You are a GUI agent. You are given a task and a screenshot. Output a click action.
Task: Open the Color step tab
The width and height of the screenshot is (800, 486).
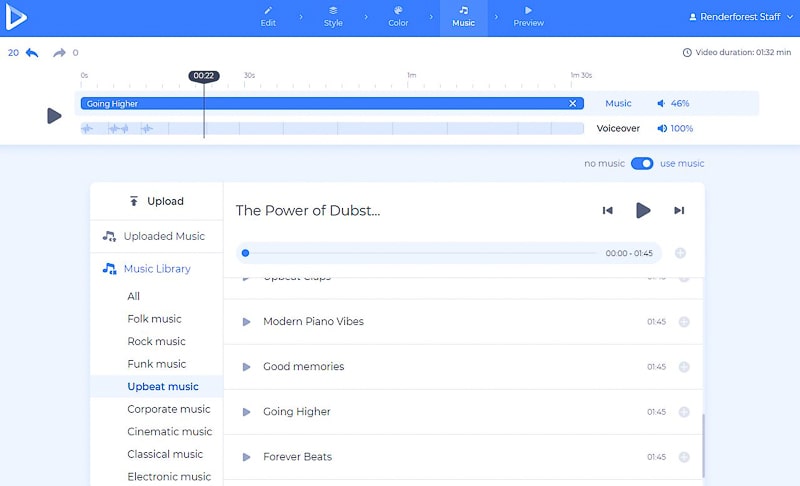point(398,16)
